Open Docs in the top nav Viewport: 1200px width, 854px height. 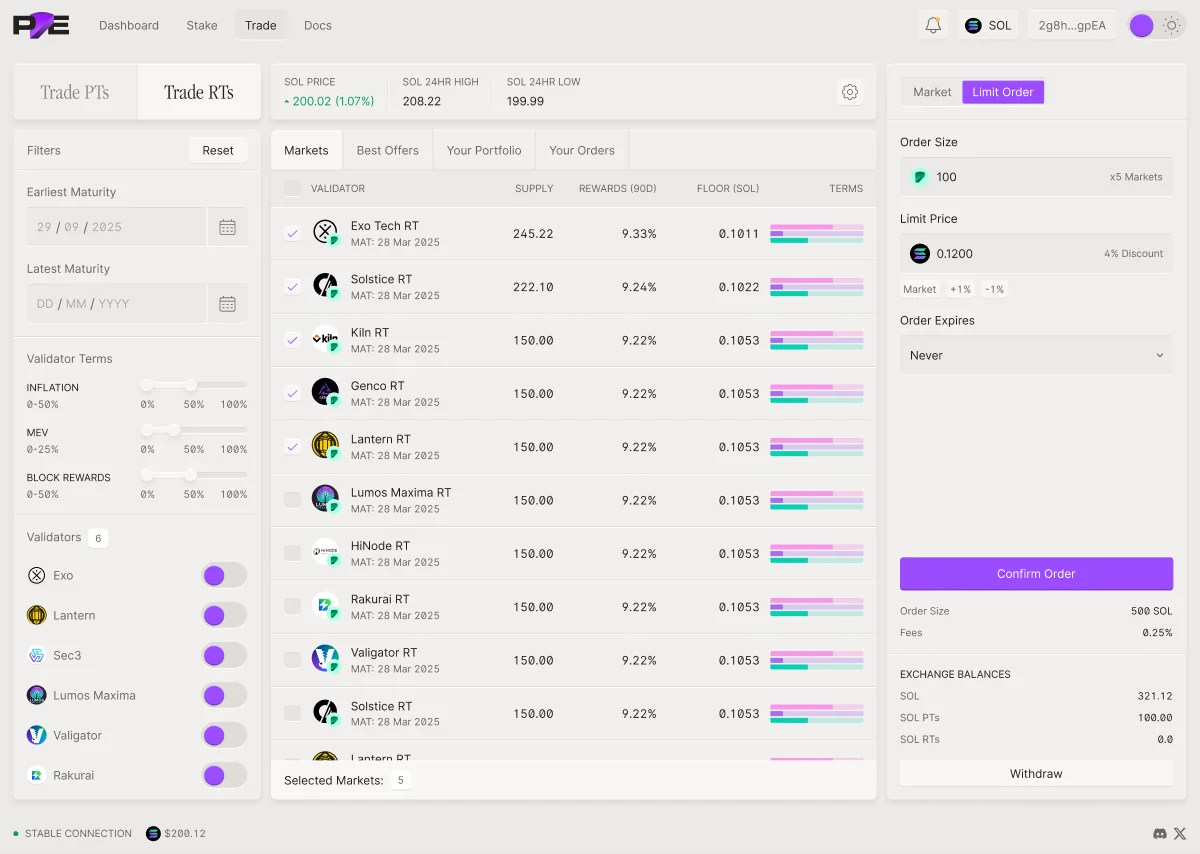318,25
